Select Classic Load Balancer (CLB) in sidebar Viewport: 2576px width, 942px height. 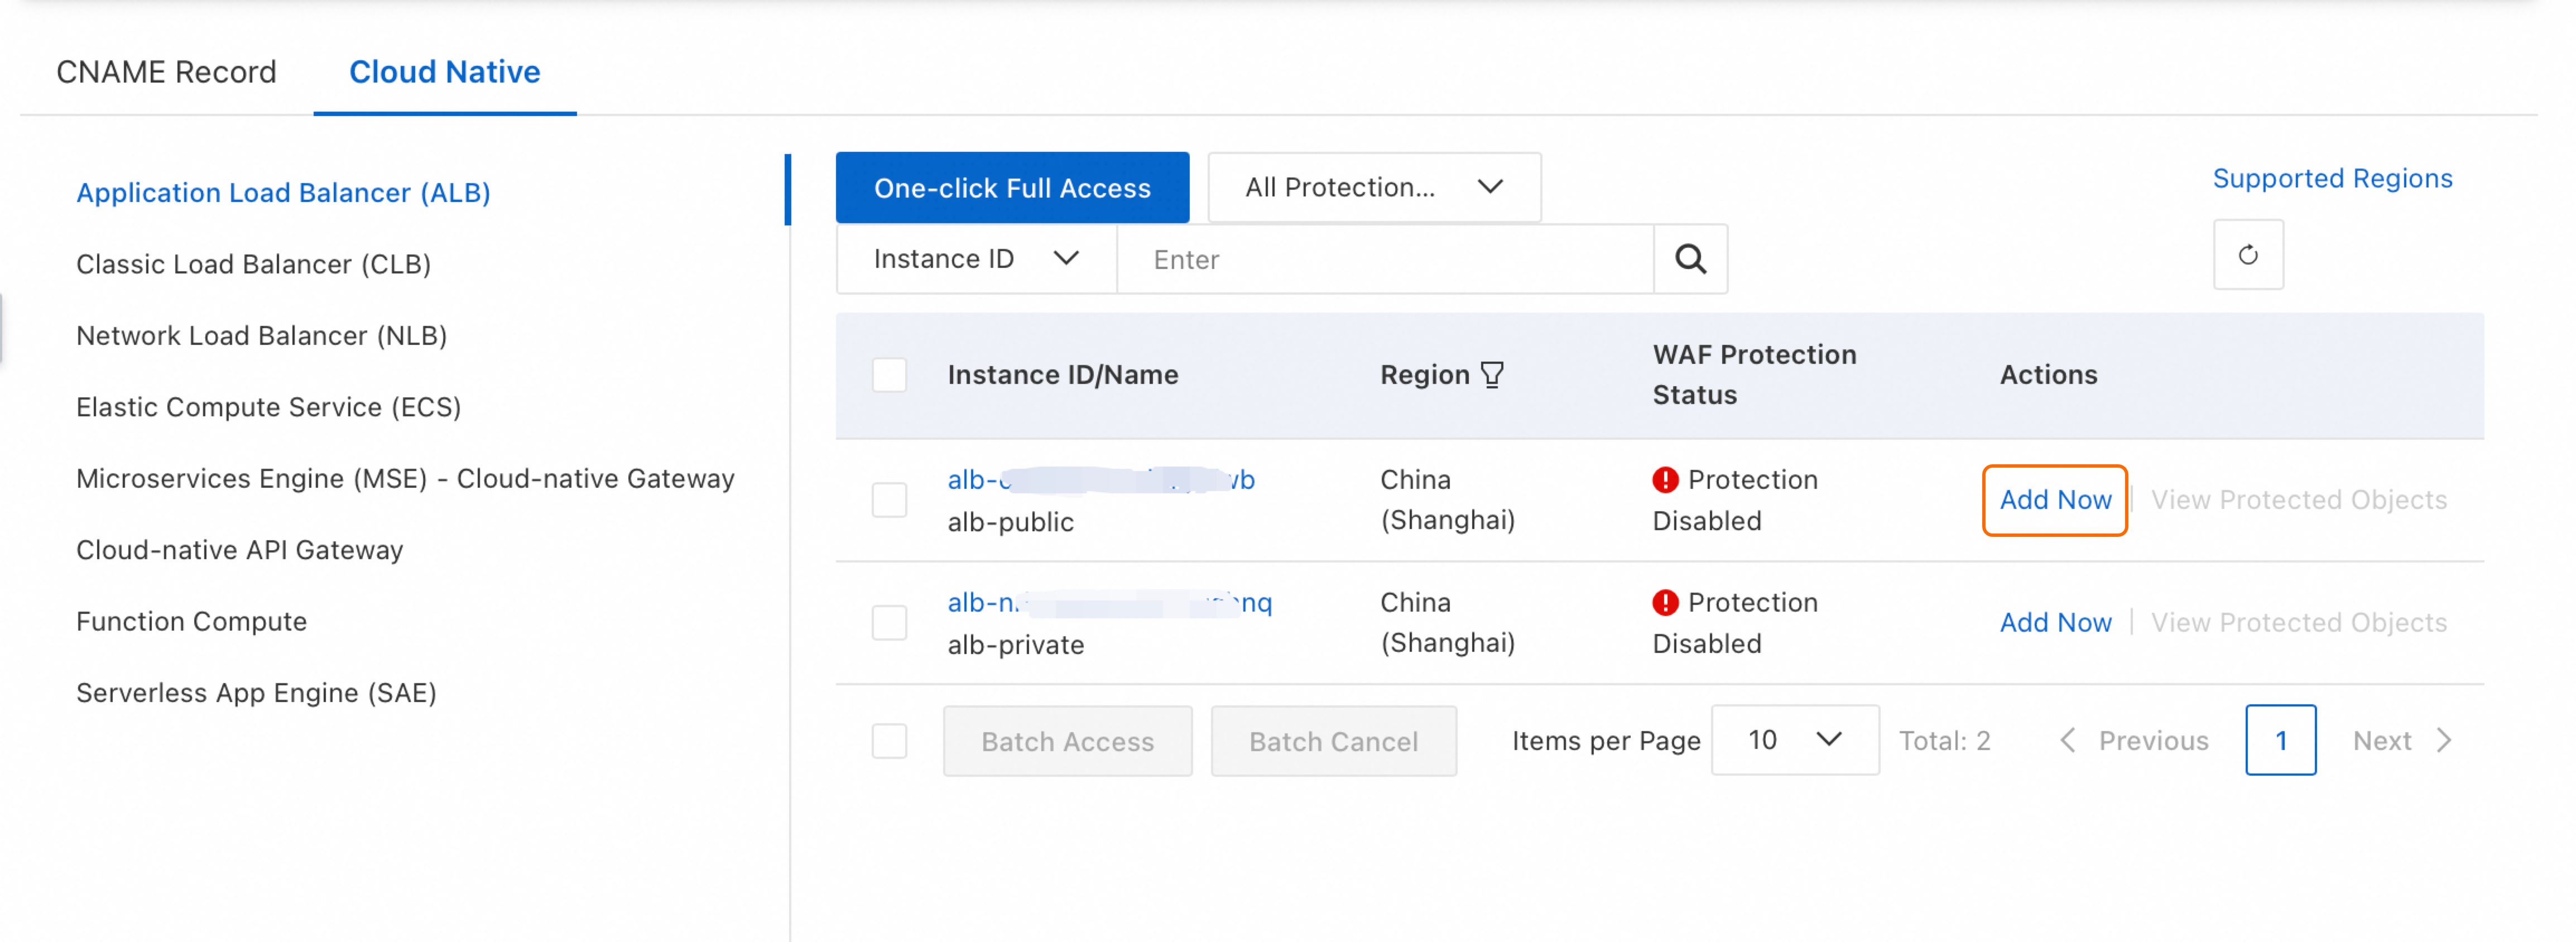coord(253,264)
